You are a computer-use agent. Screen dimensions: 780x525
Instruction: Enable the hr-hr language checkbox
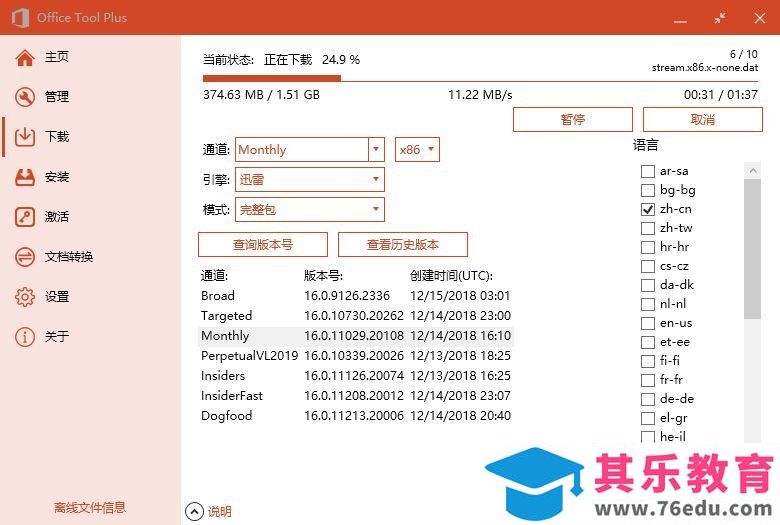[648, 247]
